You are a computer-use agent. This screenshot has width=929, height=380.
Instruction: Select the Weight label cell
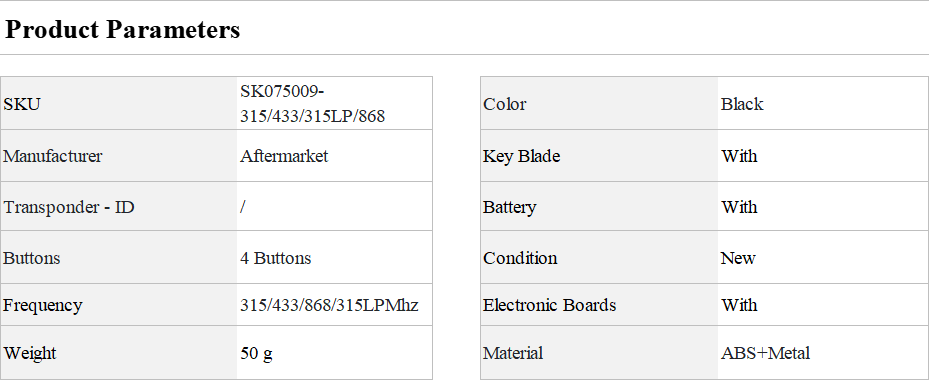118,353
